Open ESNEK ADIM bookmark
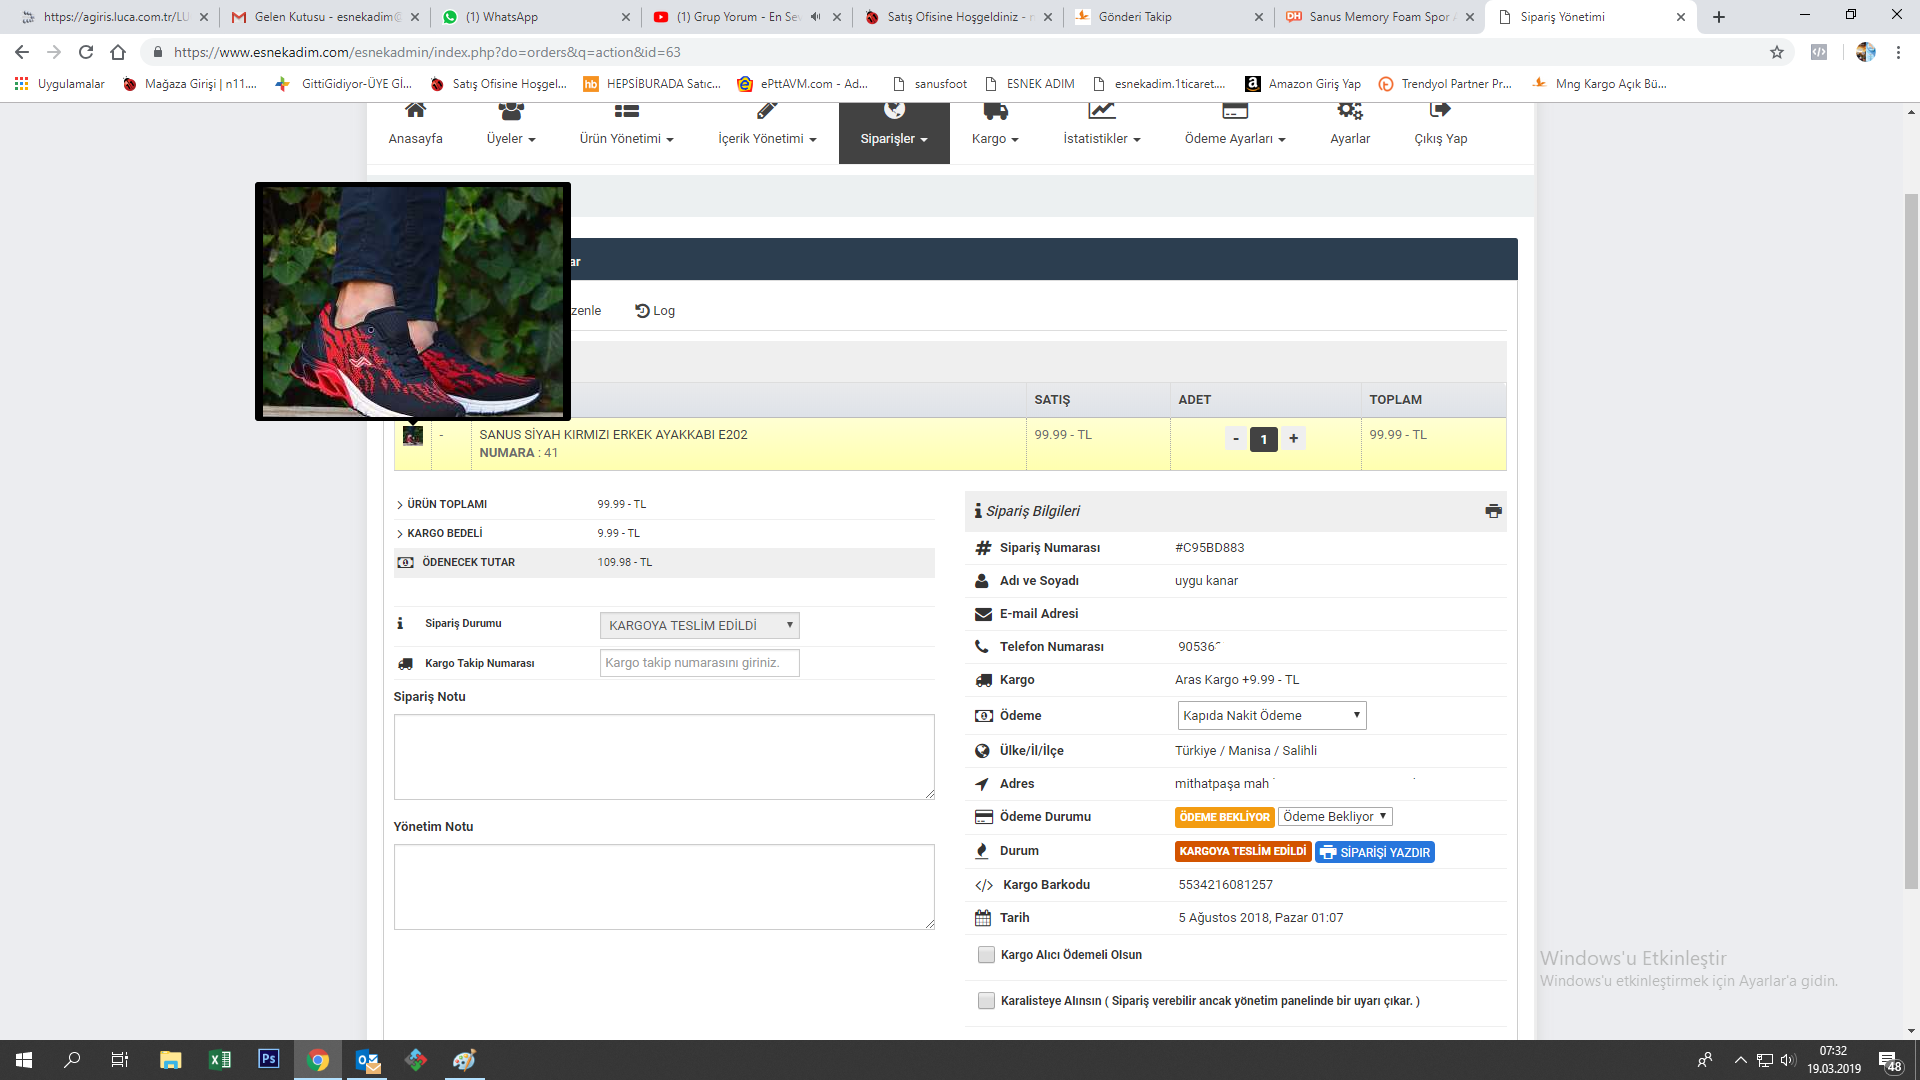 [x=1030, y=84]
